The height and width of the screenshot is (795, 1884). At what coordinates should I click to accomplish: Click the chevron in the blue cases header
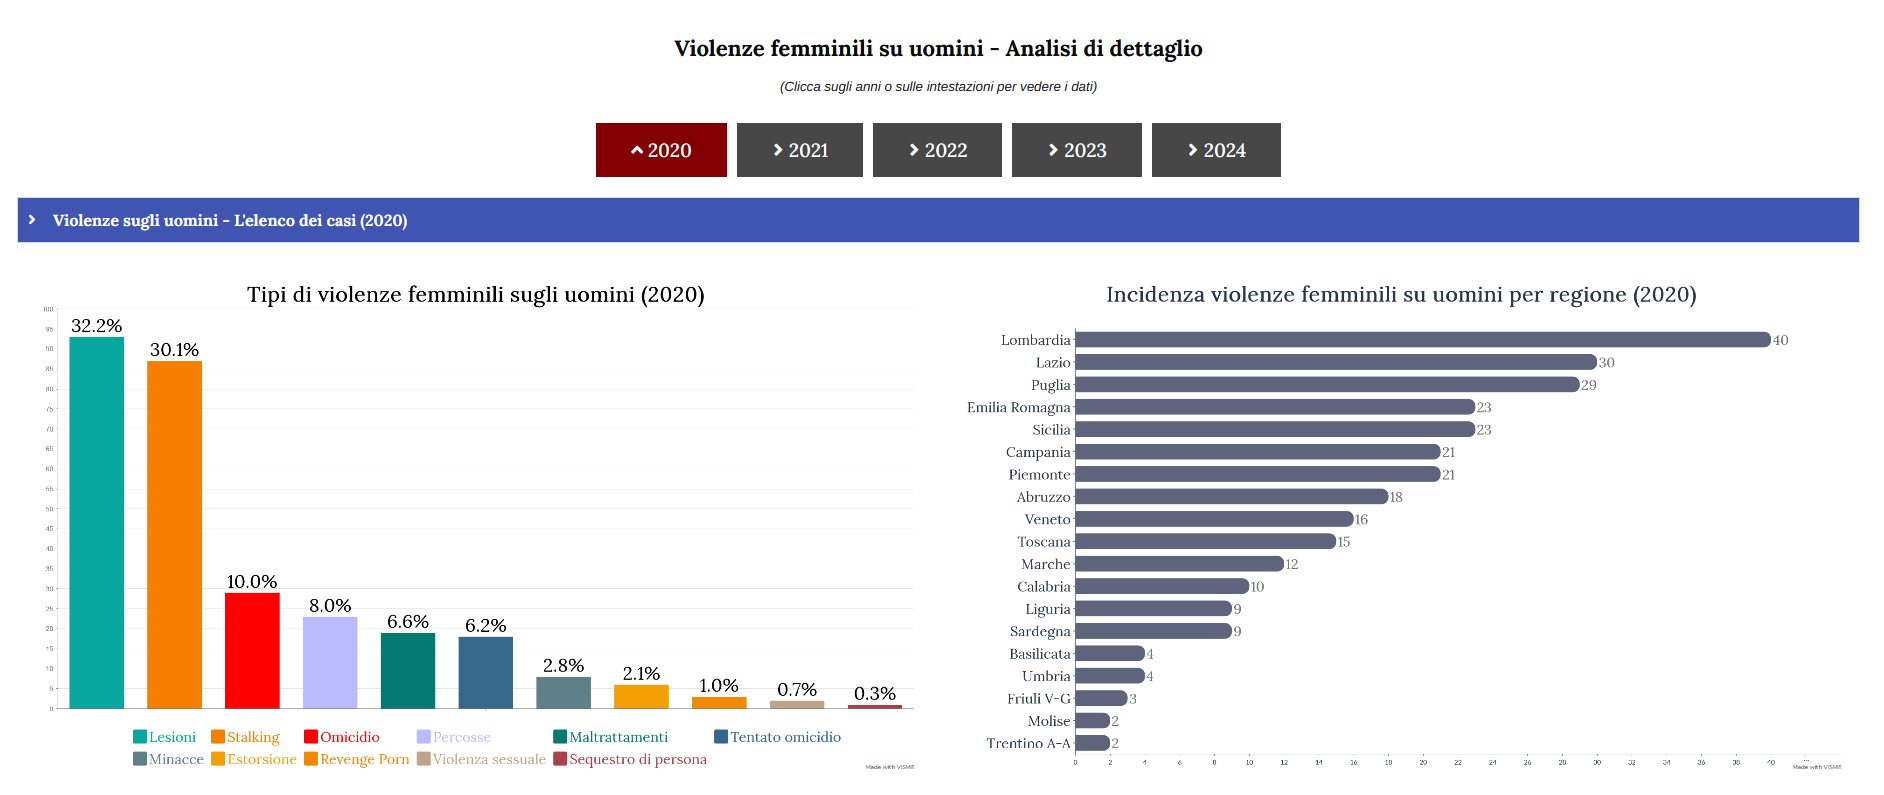pos(33,219)
